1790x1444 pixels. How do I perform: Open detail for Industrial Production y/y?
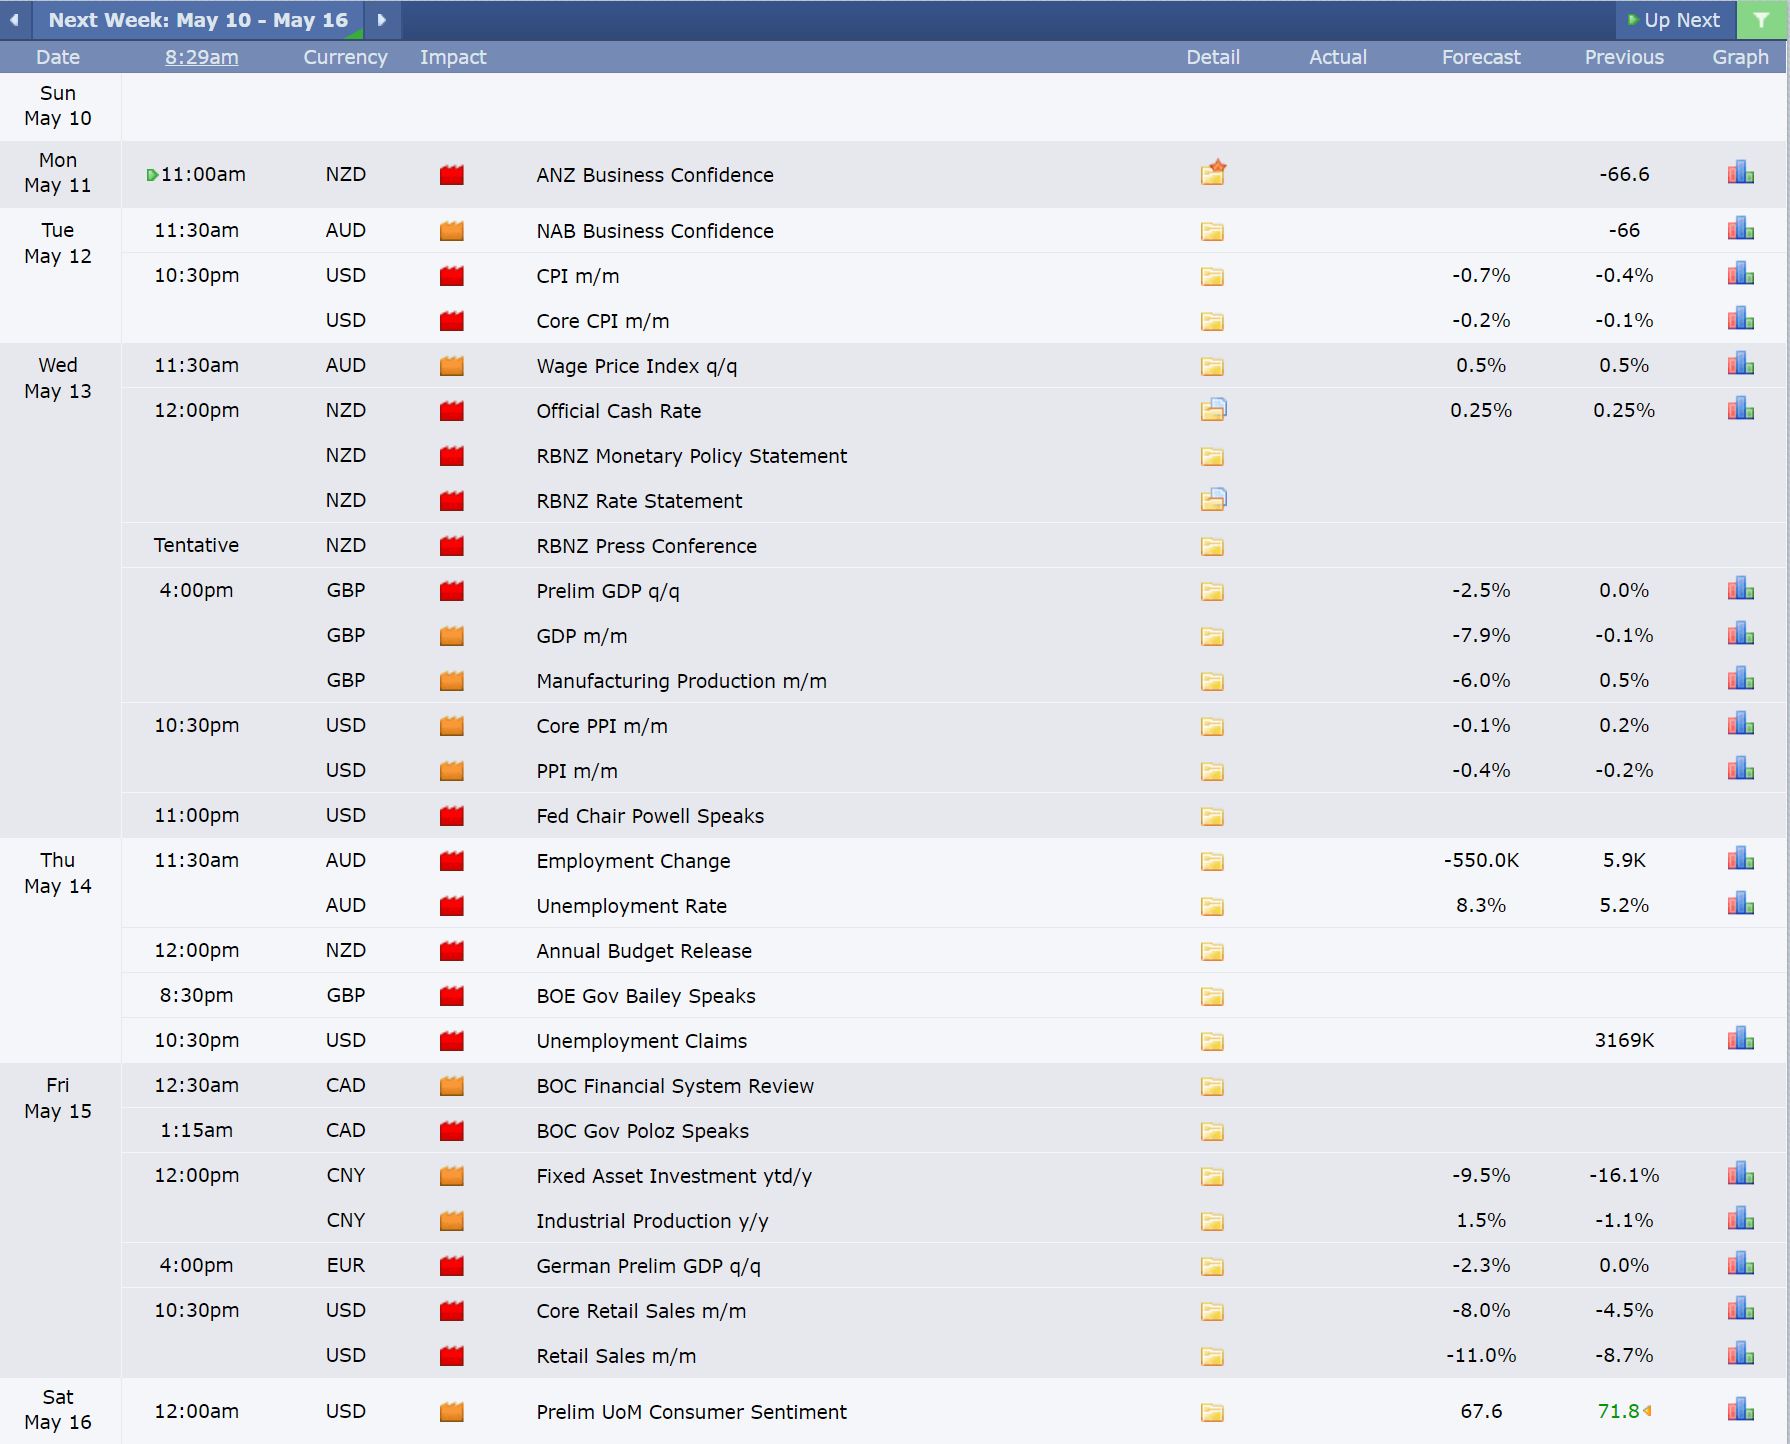click(x=1212, y=1221)
